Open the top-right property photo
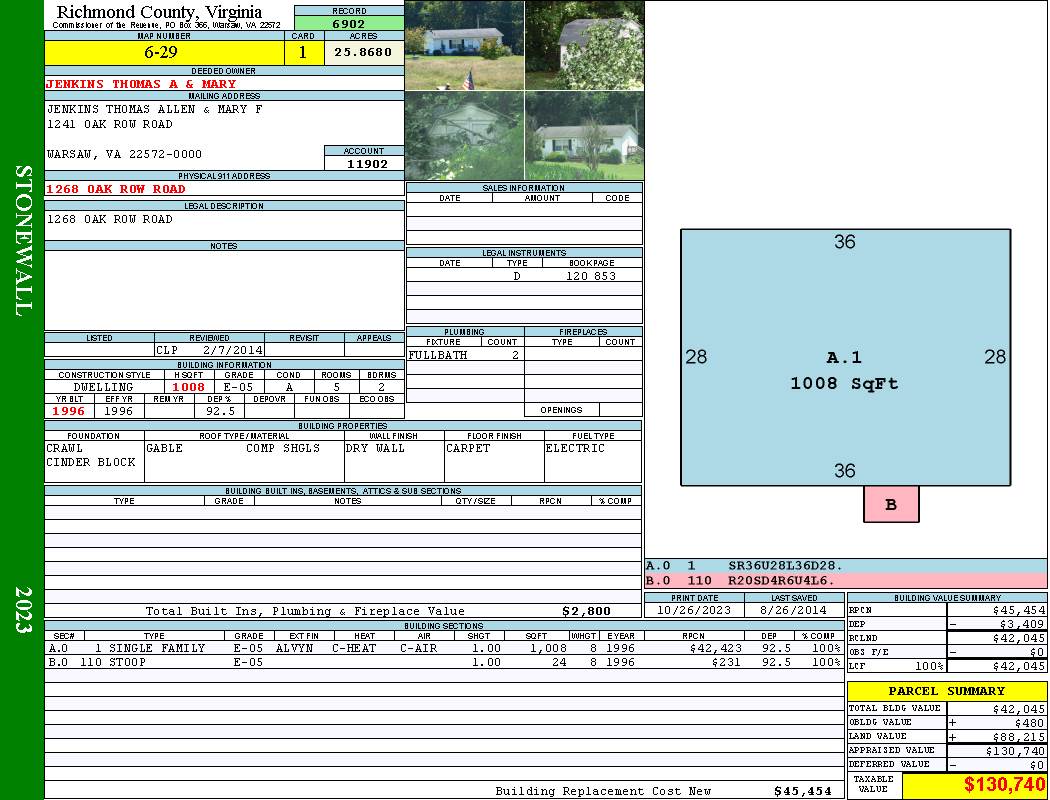This screenshot has width=1050, height=800. [584, 46]
